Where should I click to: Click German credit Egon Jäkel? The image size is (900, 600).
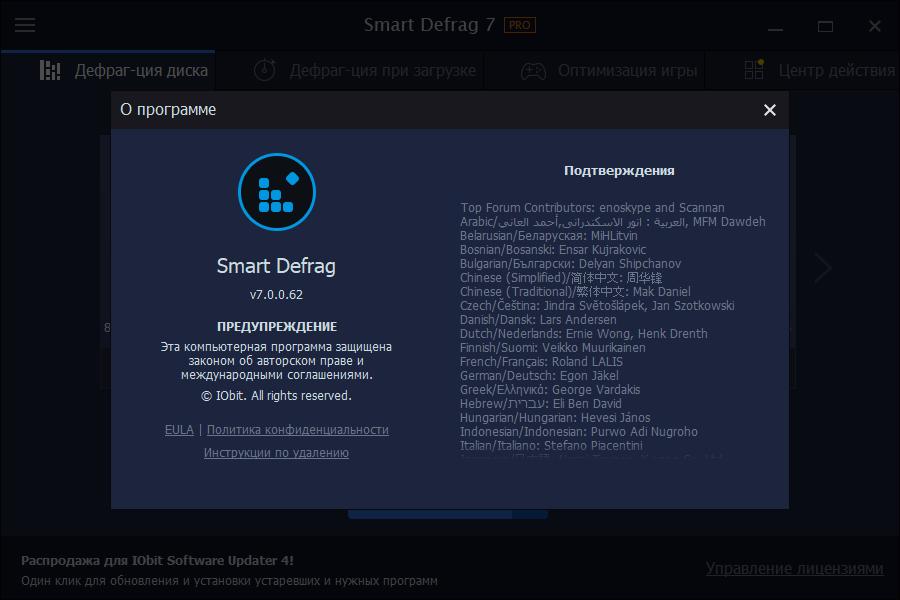(x=539, y=376)
